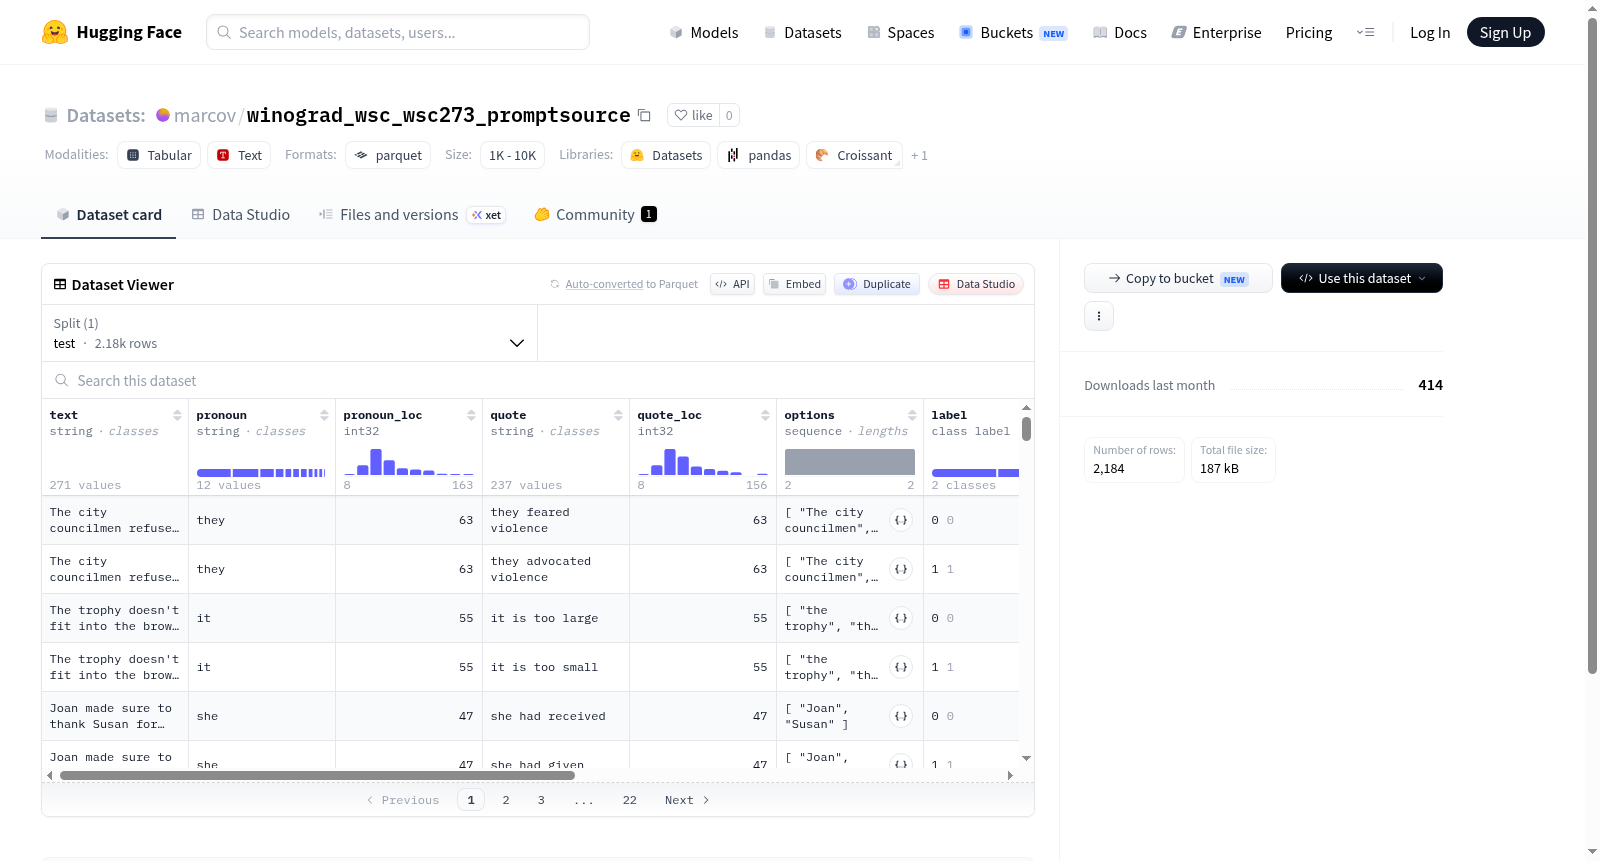Image resolution: width=1600 pixels, height=861 pixels.
Task: Click the main search models input
Action: 398,32
